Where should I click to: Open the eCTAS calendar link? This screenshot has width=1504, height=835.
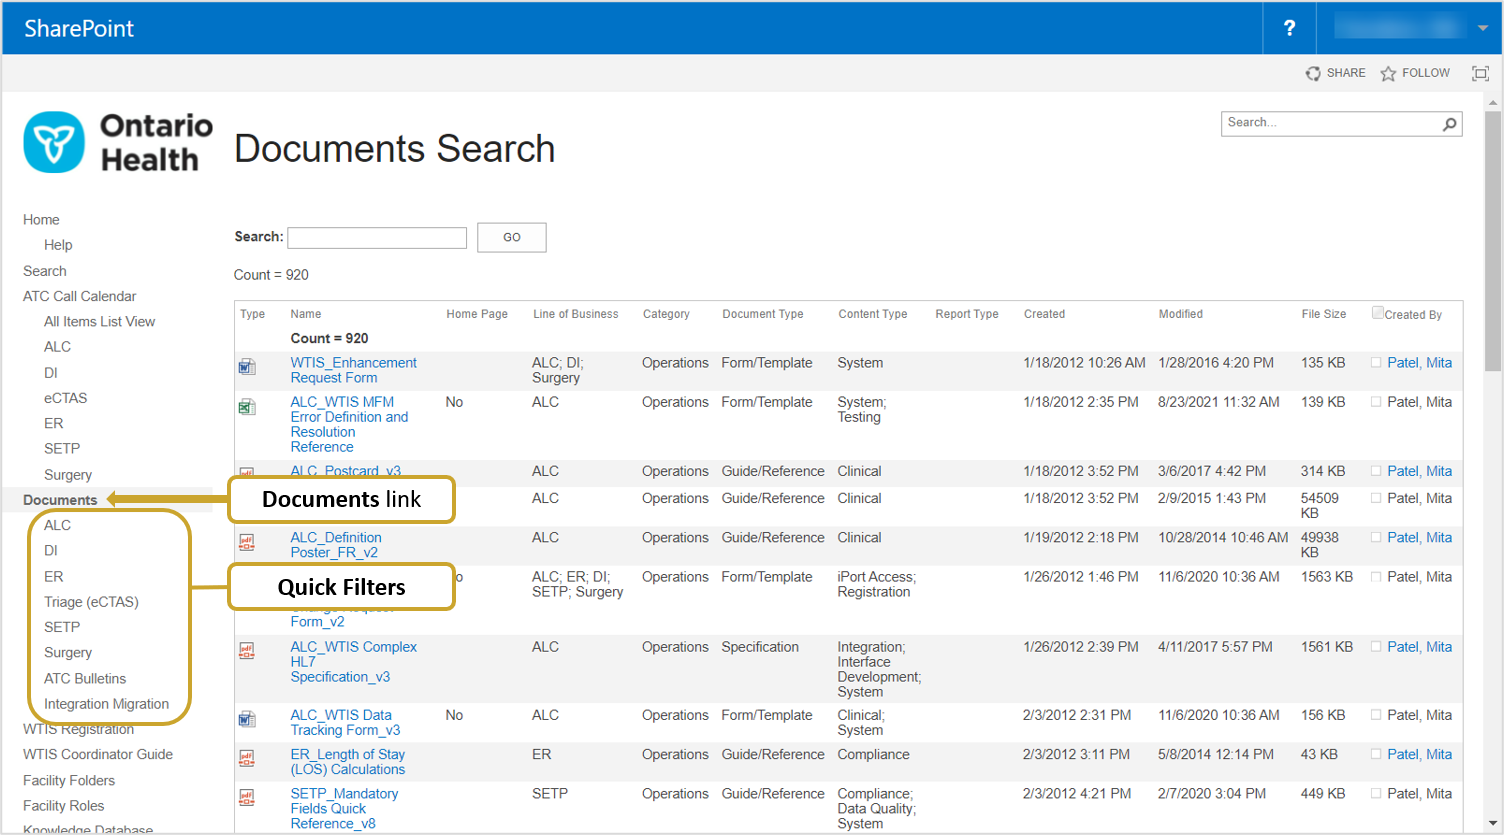pos(65,398)
